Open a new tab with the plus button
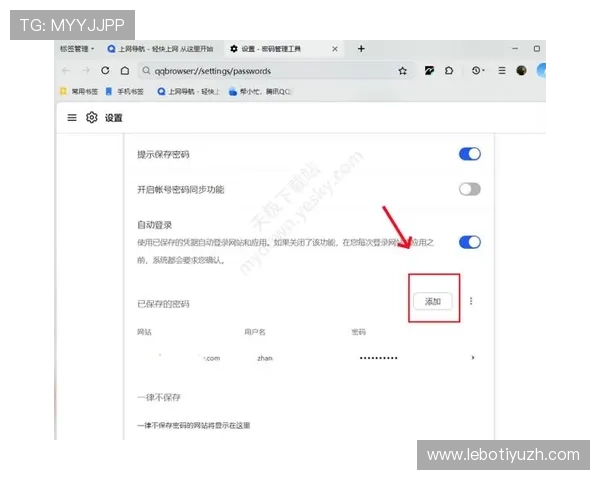Viewport: 600px width, 480px height. pos(361,49)
